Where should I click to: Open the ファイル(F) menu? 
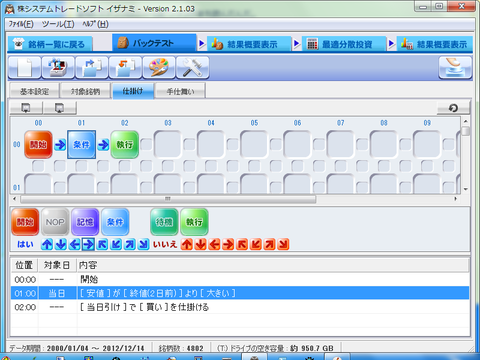tap(21, 24)
